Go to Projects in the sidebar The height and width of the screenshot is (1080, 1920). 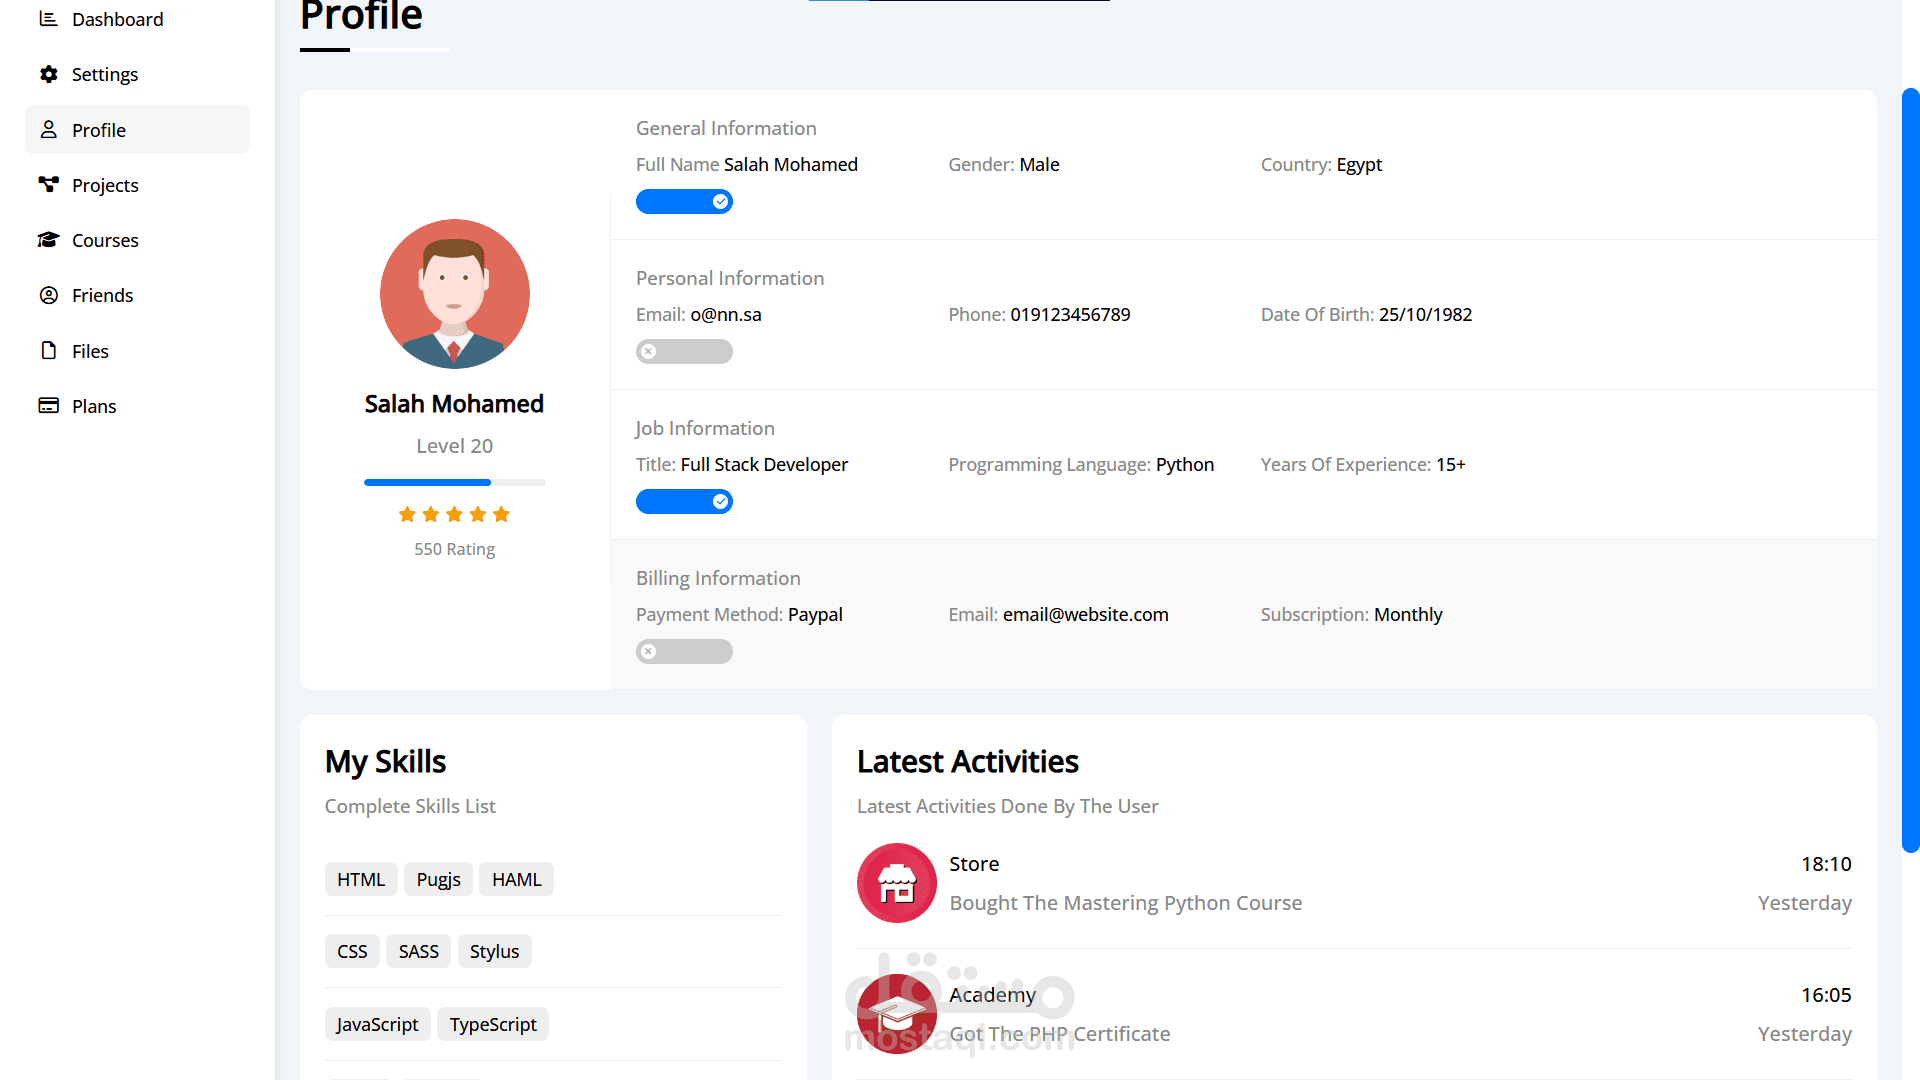click(x=105, y=185)
